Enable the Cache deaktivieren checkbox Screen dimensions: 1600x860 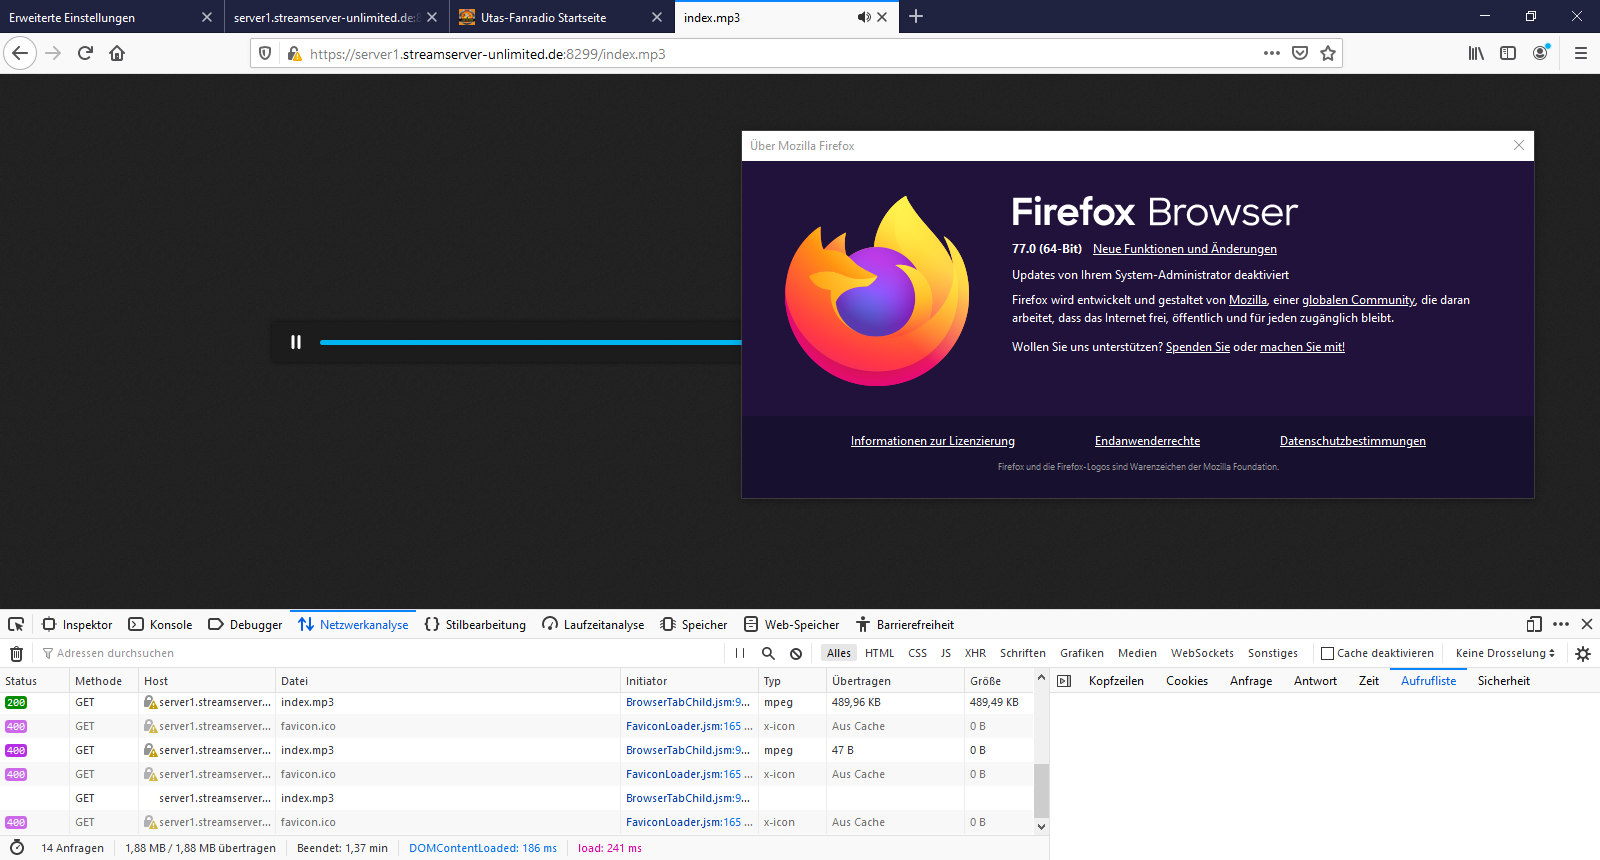point(1328,653)
